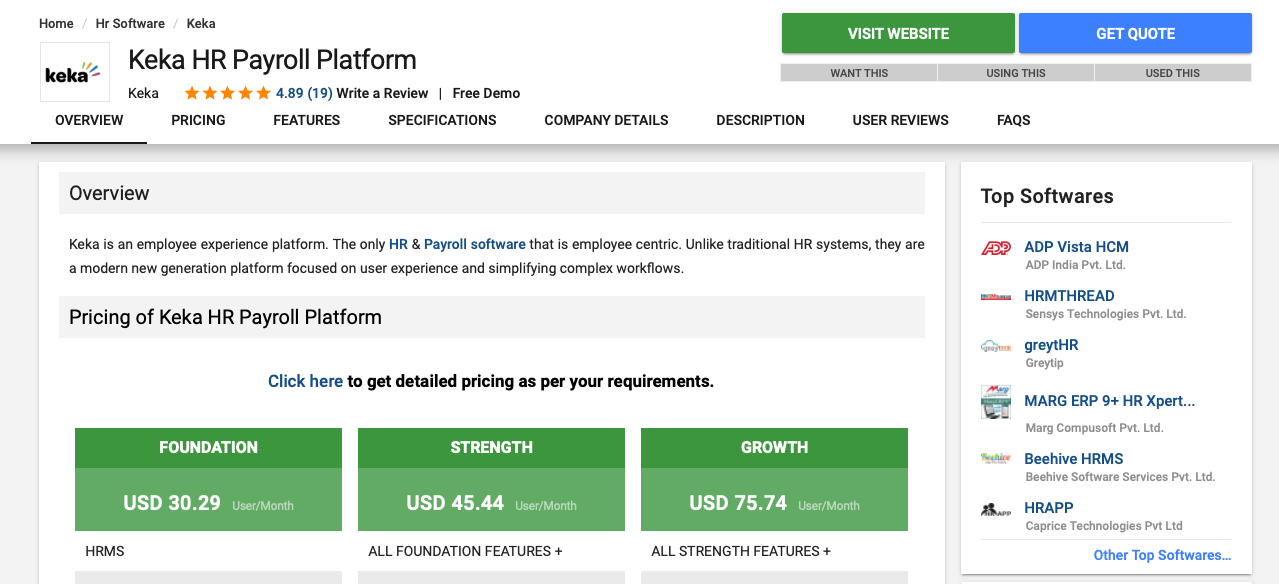Toggle the USED THIS option
This screenshot has width=1279, height=584.
[x=1172, y=73]
